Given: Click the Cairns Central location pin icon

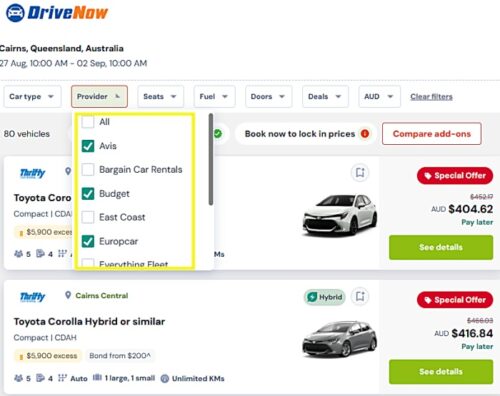Looking at the screenshot, I should (x=68, y=295).
